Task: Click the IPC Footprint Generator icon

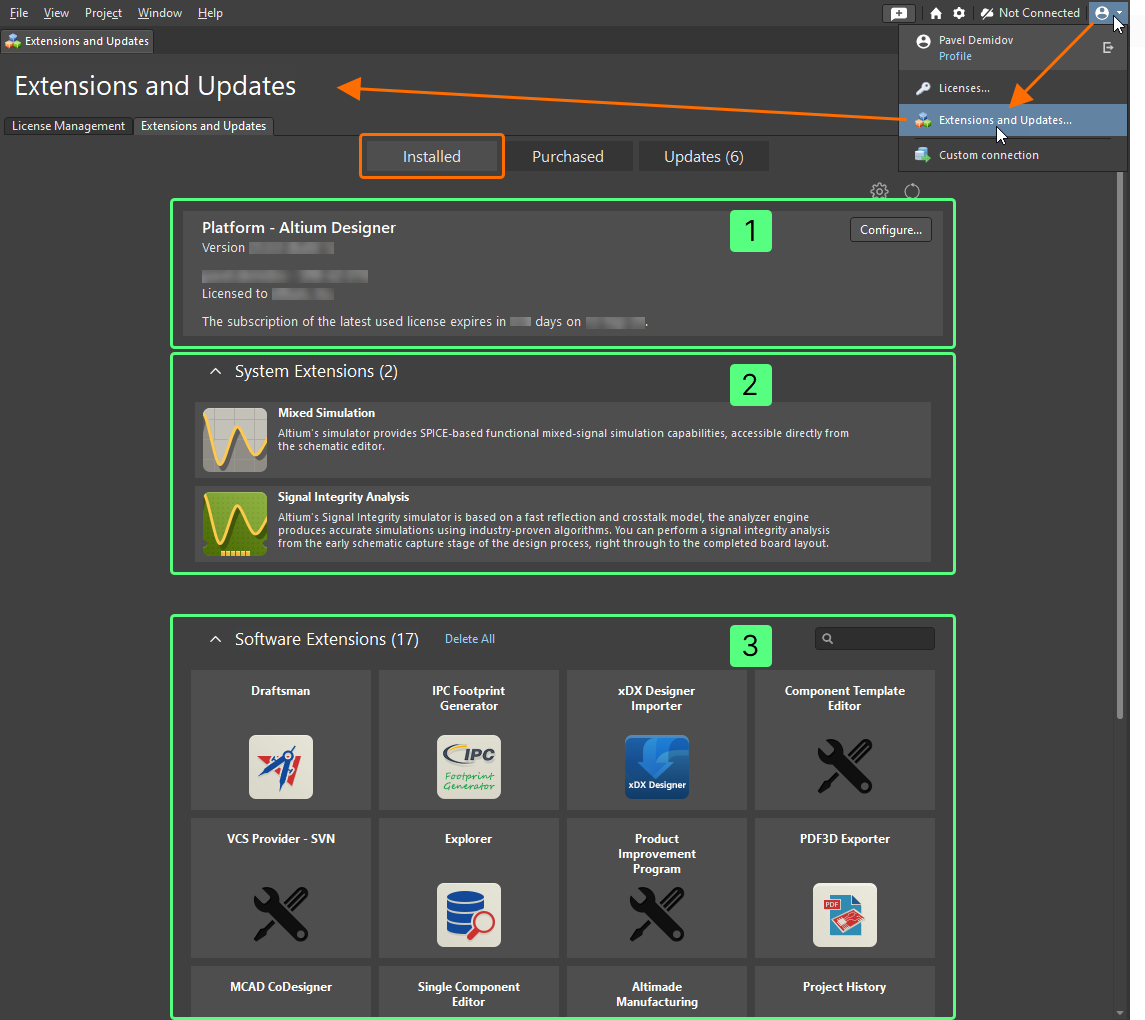Action: click(469, 767)
